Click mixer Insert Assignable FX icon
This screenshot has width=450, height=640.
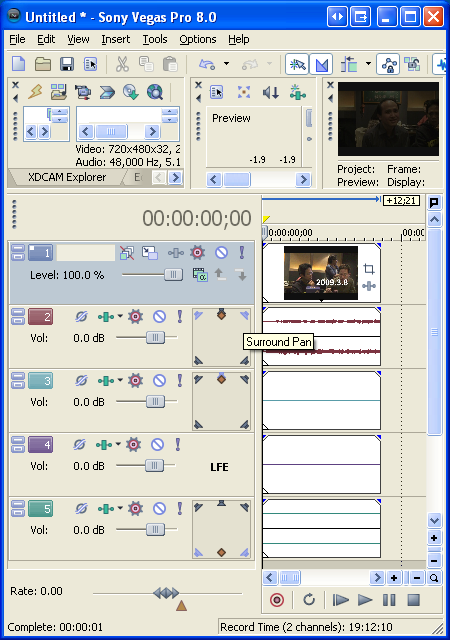click(297, 92)
